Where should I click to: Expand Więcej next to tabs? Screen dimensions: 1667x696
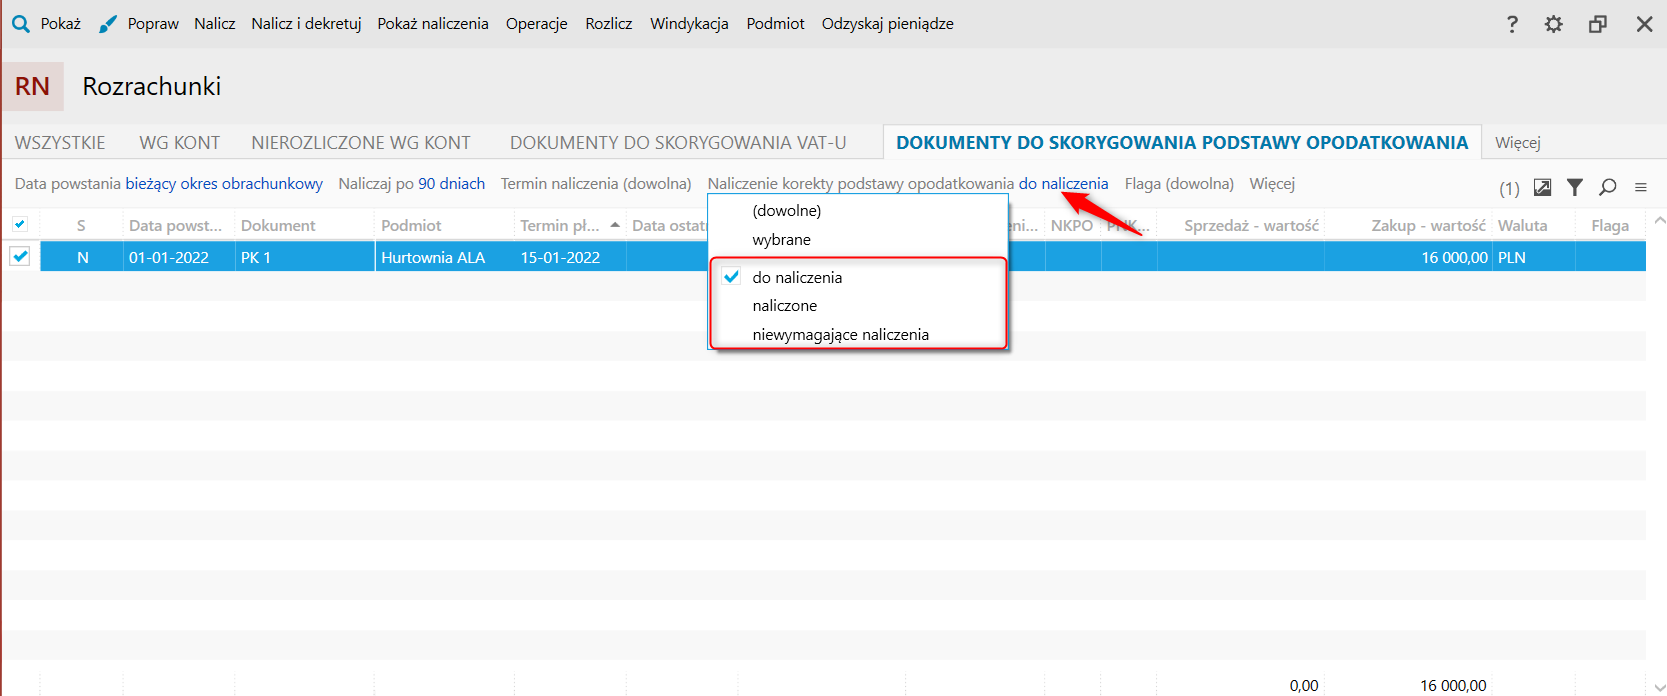pyautogui.click(x=1518, y=143)
